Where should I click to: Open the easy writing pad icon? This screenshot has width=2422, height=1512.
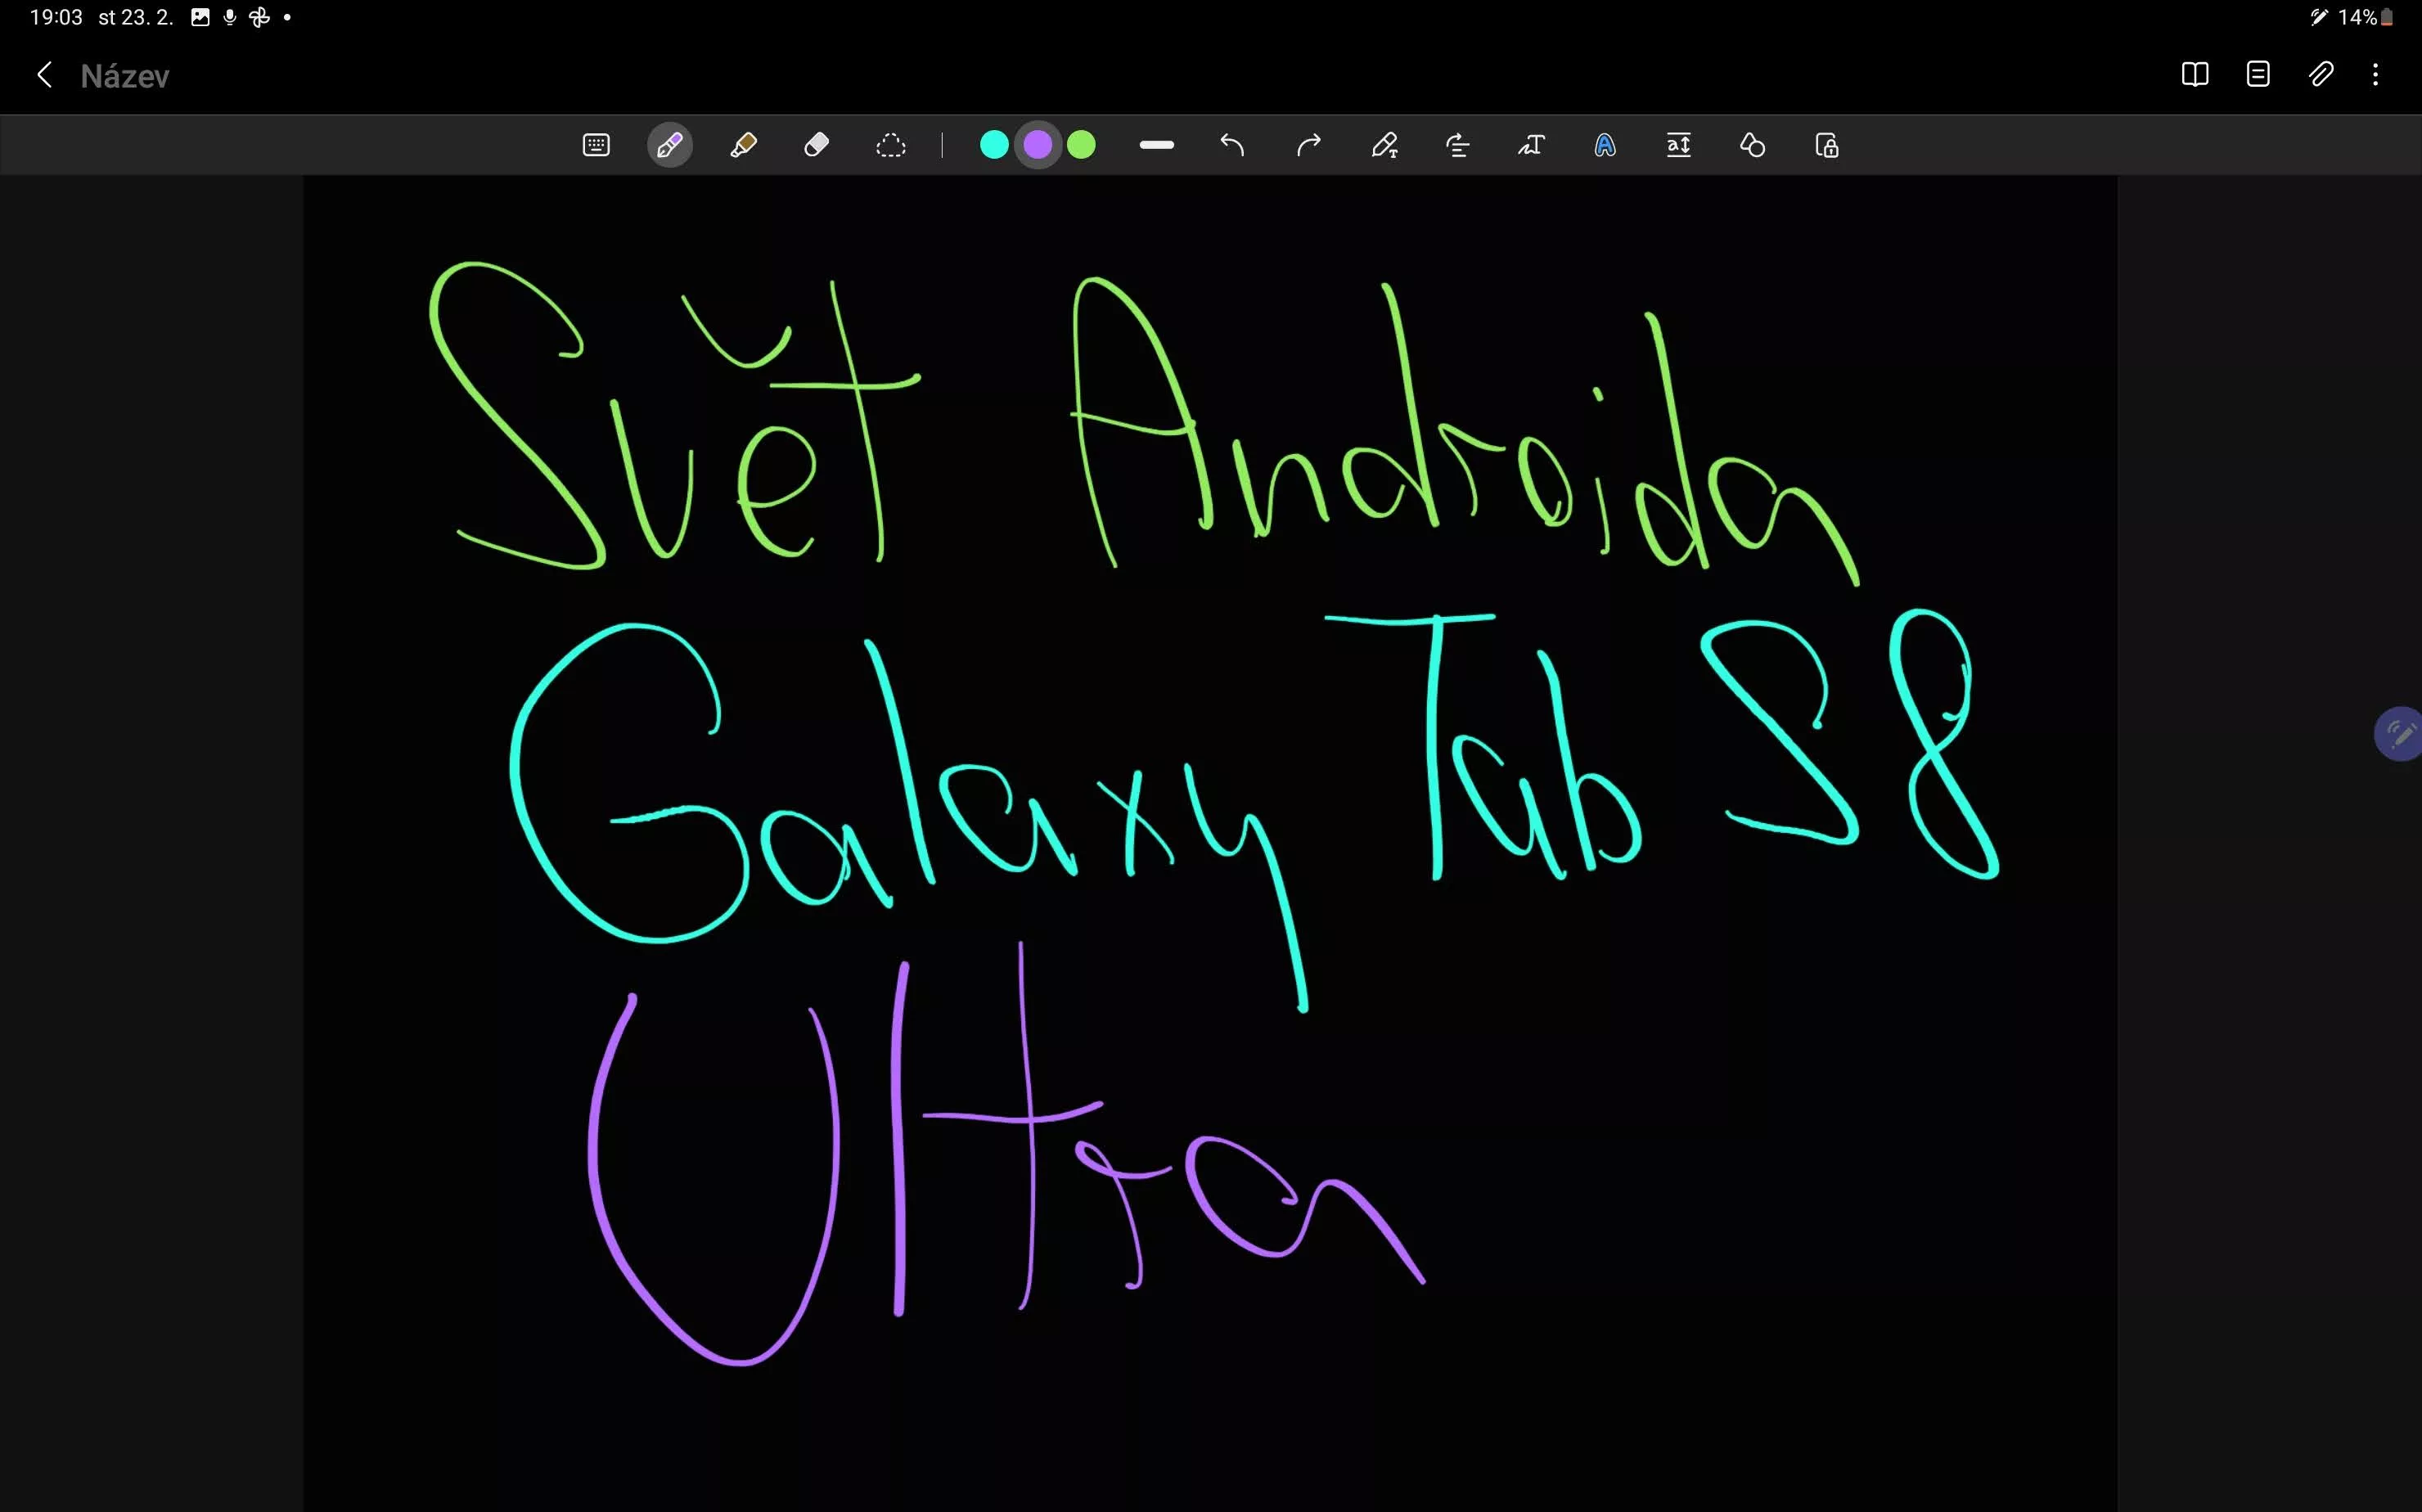pyautogui.click(x=1679, y=146)
